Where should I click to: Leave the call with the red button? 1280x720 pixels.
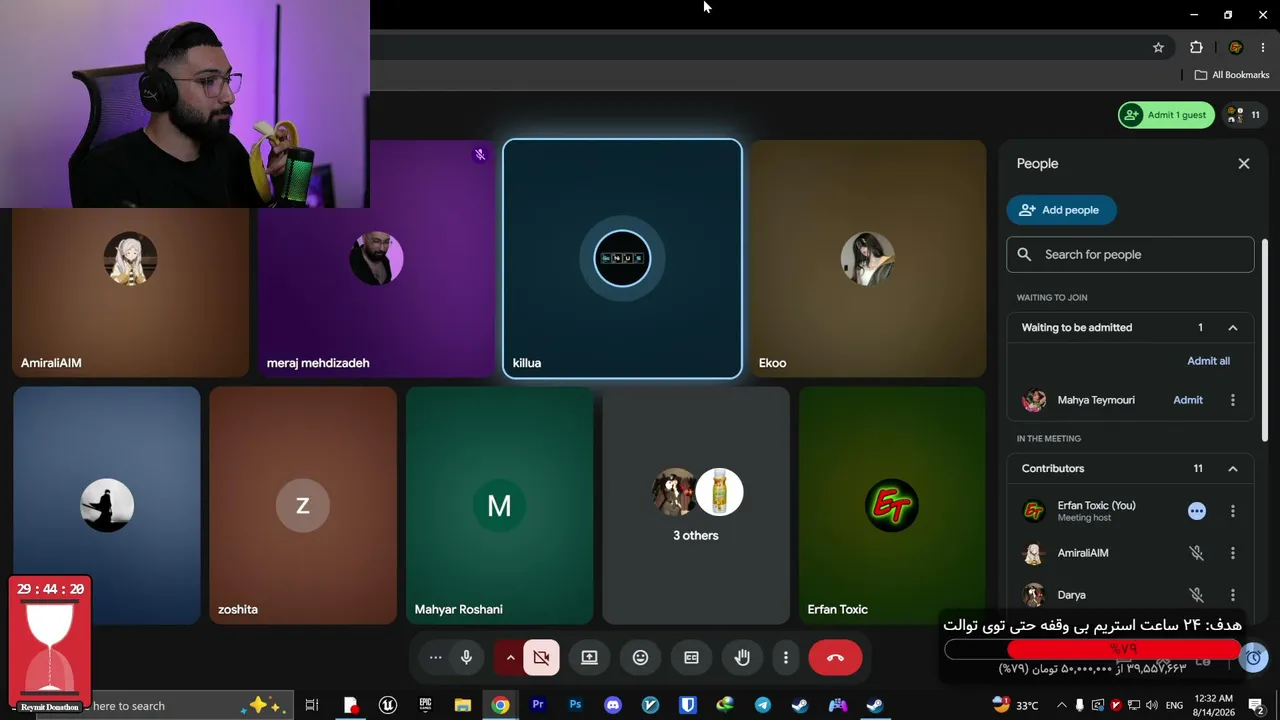coord(835,658)
